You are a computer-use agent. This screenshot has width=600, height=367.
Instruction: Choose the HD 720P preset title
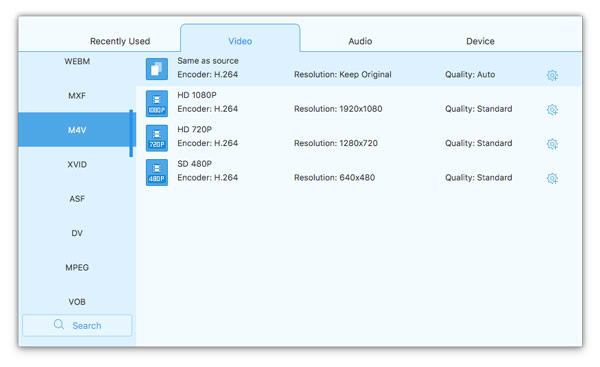(194, 129)
